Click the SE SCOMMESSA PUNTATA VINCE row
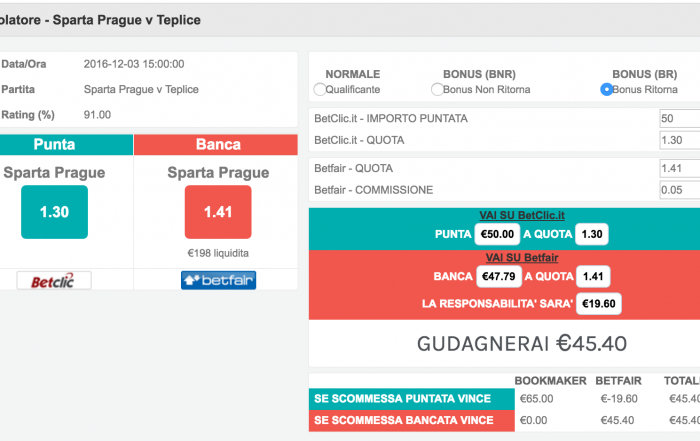This screenshot has width=700, height=441. tap(504, 399)
